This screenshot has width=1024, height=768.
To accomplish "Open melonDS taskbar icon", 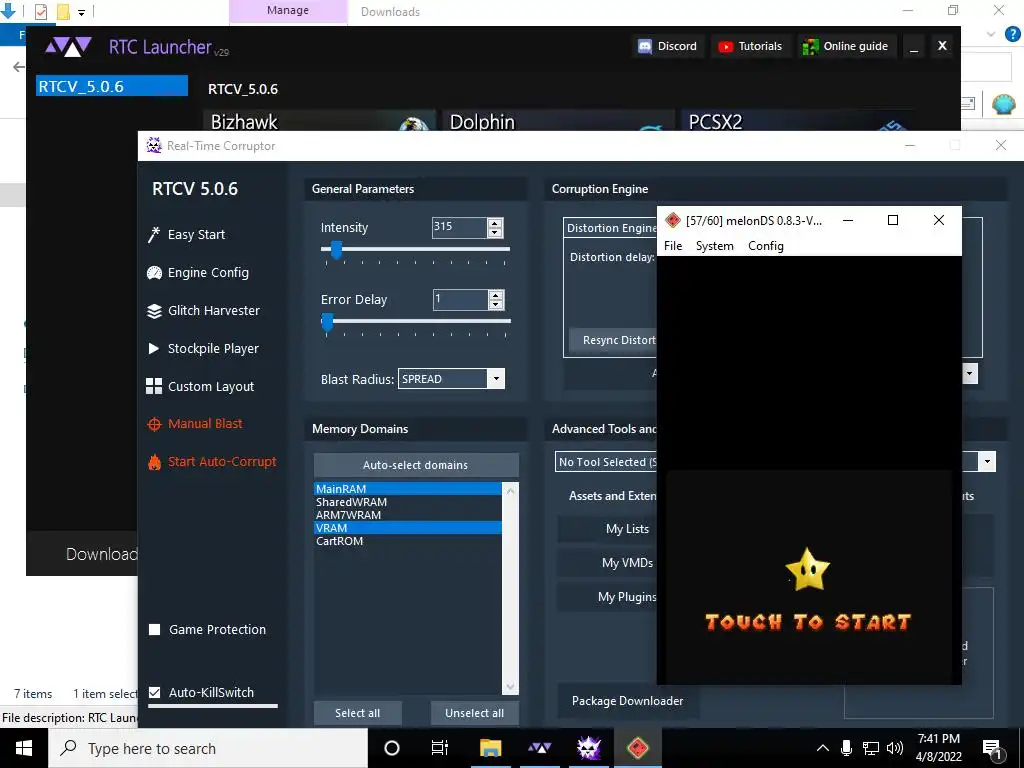I will (x=637, y=748).
